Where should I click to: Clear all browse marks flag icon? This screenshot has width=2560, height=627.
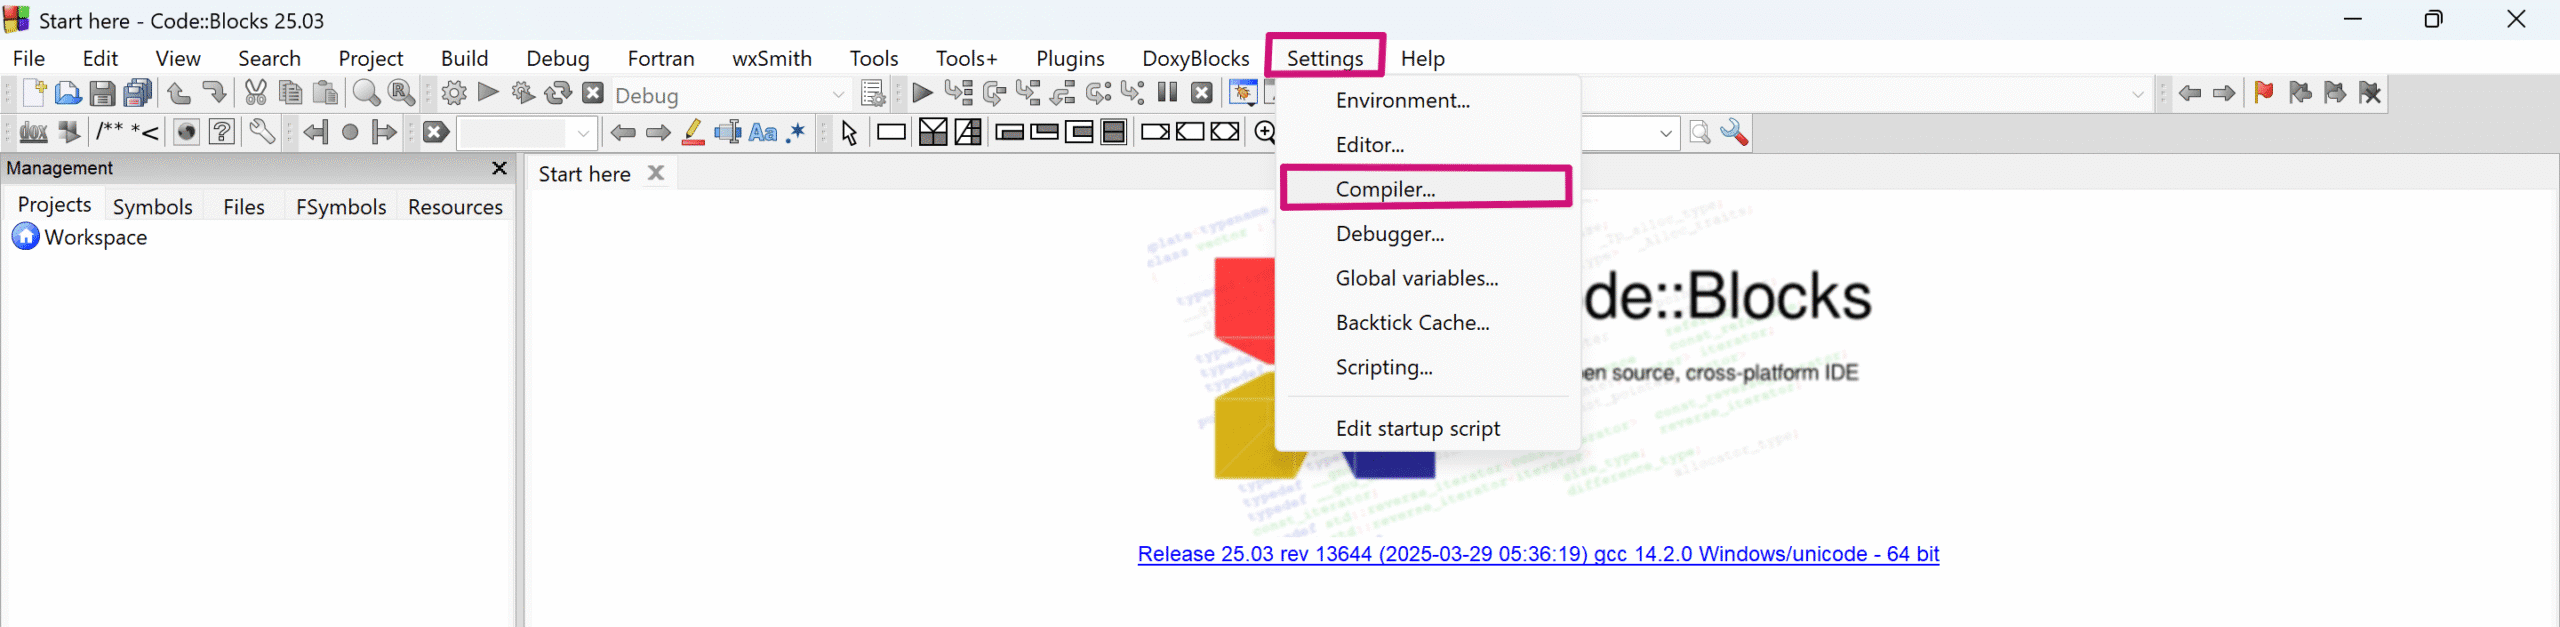pos(2369,93)
